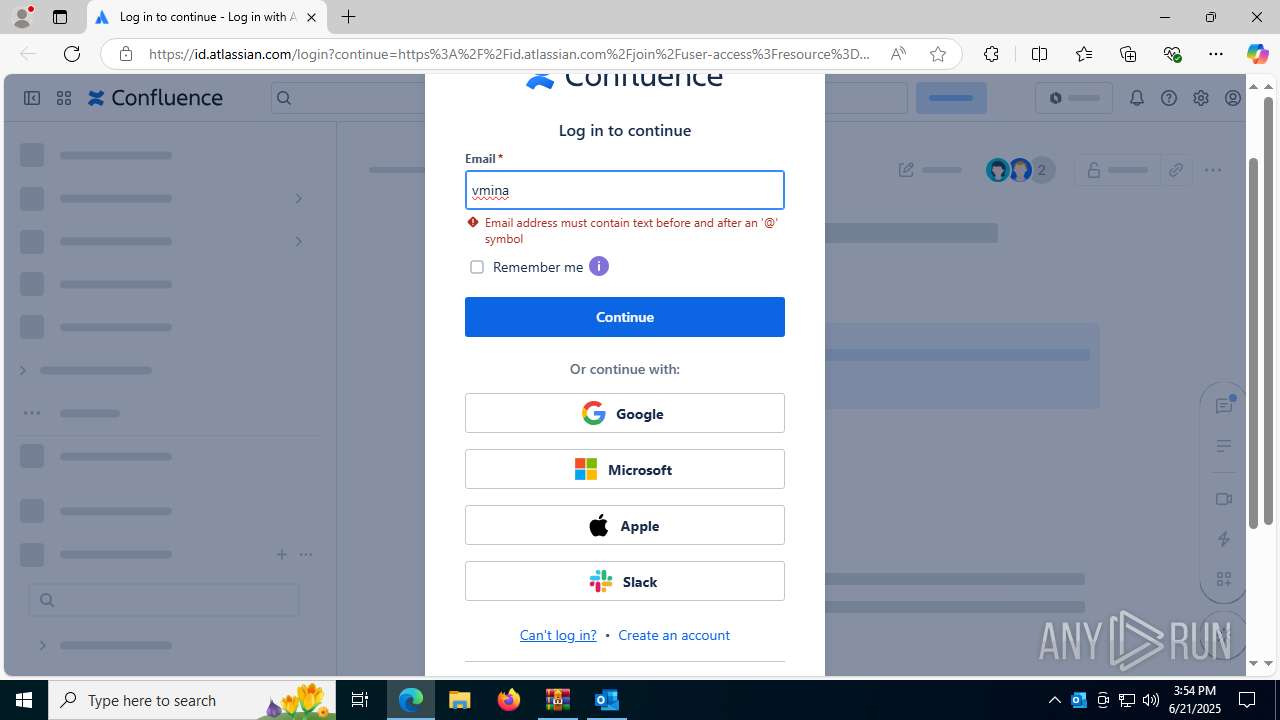This screenshot has height=720, width=1280.
Task: Close the Log in to continue tab
Action: tap(311, 17)
